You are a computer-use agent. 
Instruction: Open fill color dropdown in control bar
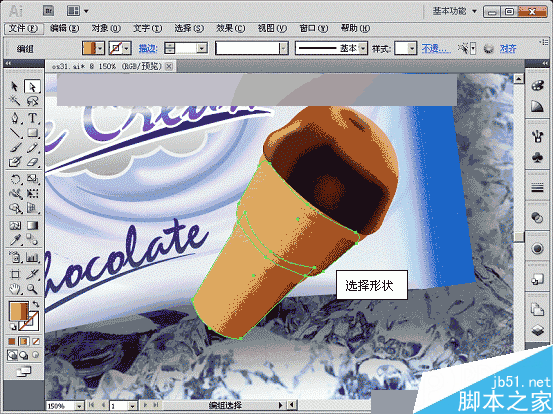(x=100, y=48)
